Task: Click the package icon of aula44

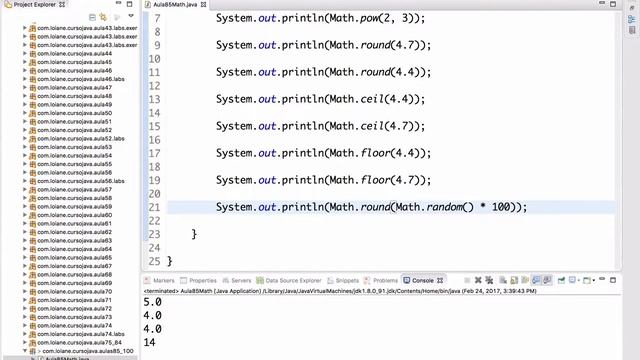Action: (x=33, y=53)
